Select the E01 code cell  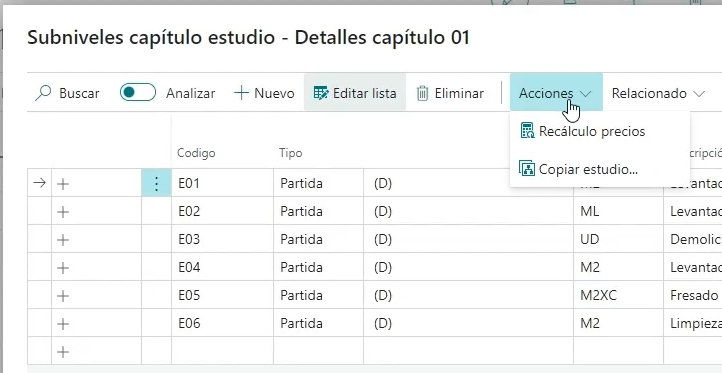222,183
